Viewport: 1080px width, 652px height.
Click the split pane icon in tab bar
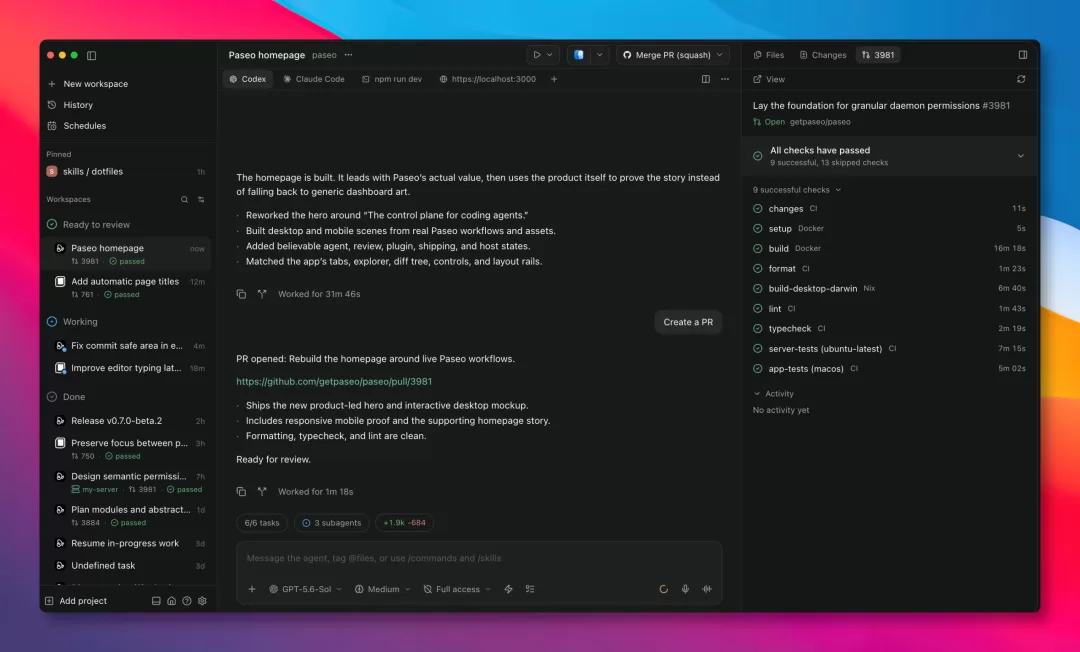[706, 79]
